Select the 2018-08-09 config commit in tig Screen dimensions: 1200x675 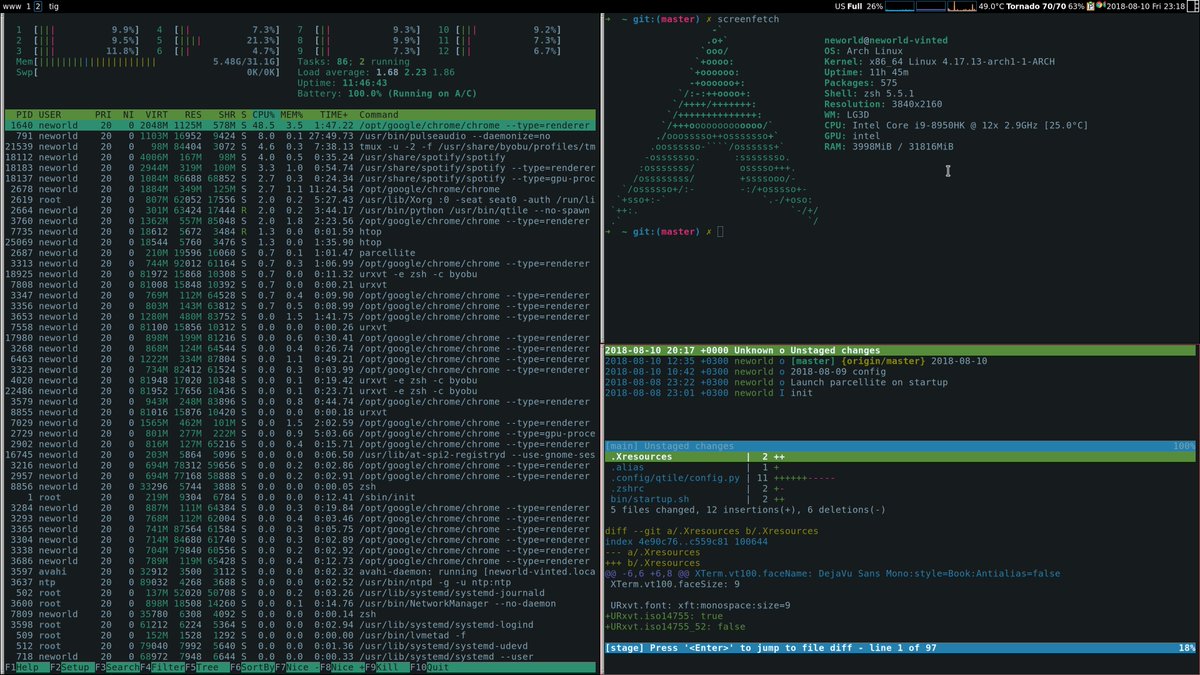[900, 371]
